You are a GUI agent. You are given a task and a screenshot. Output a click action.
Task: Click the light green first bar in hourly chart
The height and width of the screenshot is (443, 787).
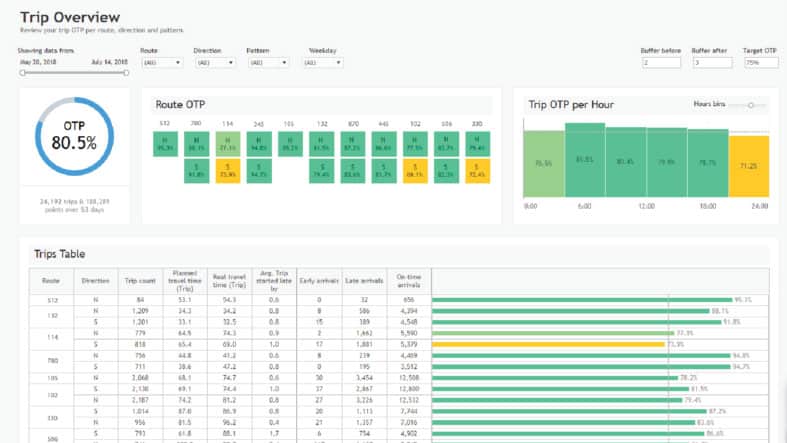point(544,164)
